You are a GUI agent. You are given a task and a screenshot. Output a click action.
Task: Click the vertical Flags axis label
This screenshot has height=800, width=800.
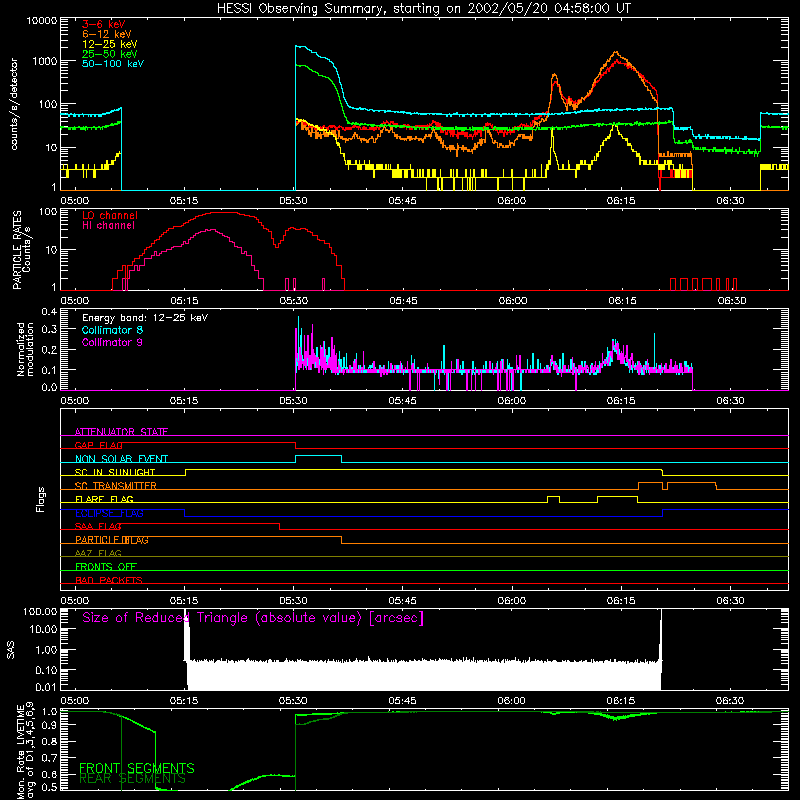click(40, 499)
